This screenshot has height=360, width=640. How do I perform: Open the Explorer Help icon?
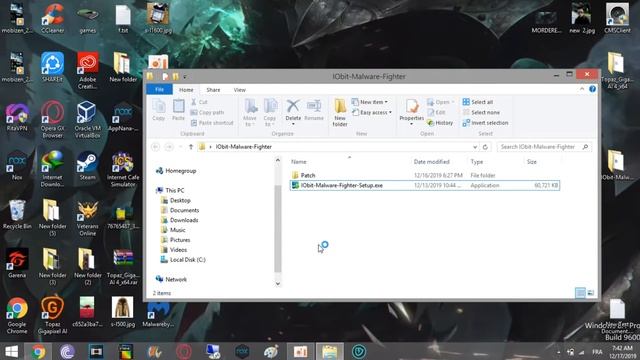coord(592,89)
